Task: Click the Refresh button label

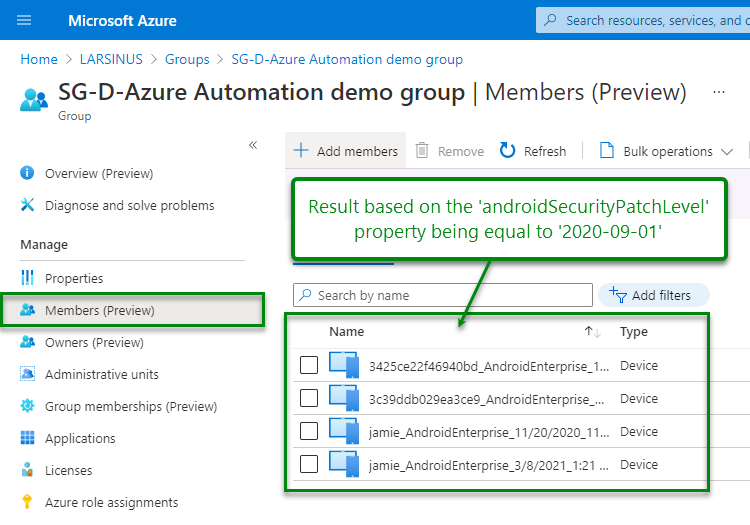Action: [x=545, y=152]
